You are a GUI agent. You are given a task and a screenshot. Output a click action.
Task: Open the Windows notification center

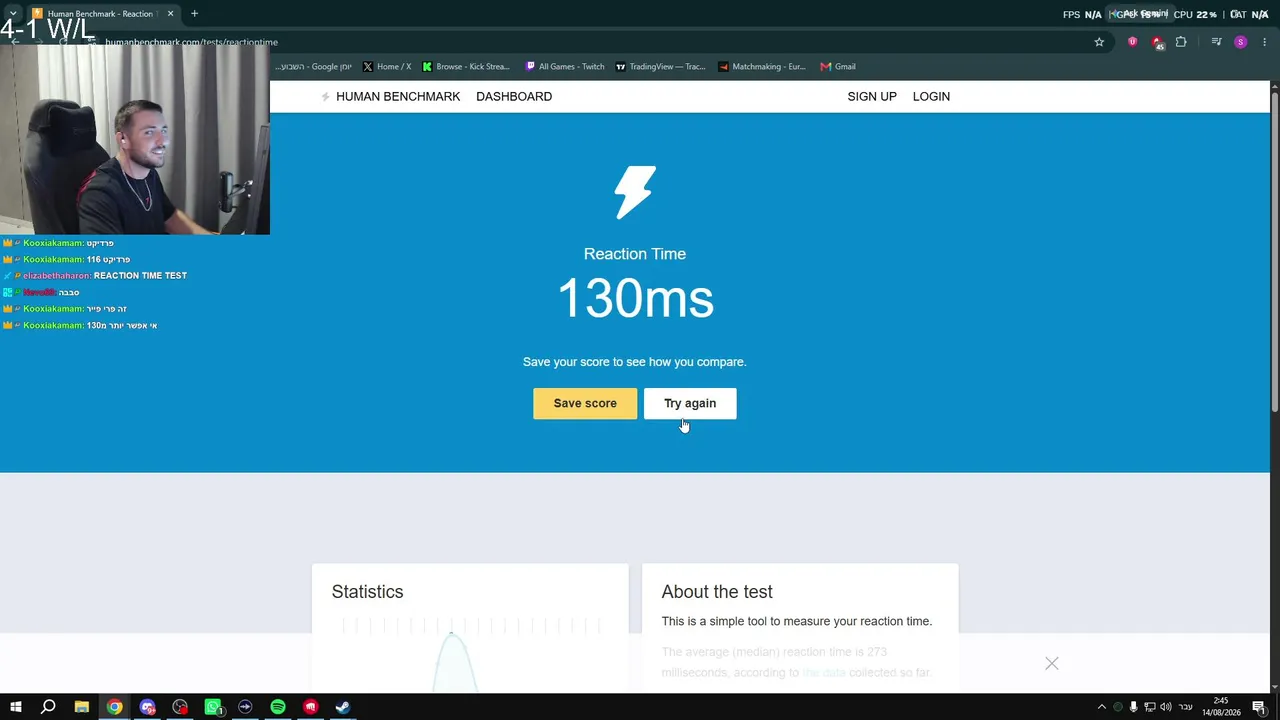[1259, 707]
